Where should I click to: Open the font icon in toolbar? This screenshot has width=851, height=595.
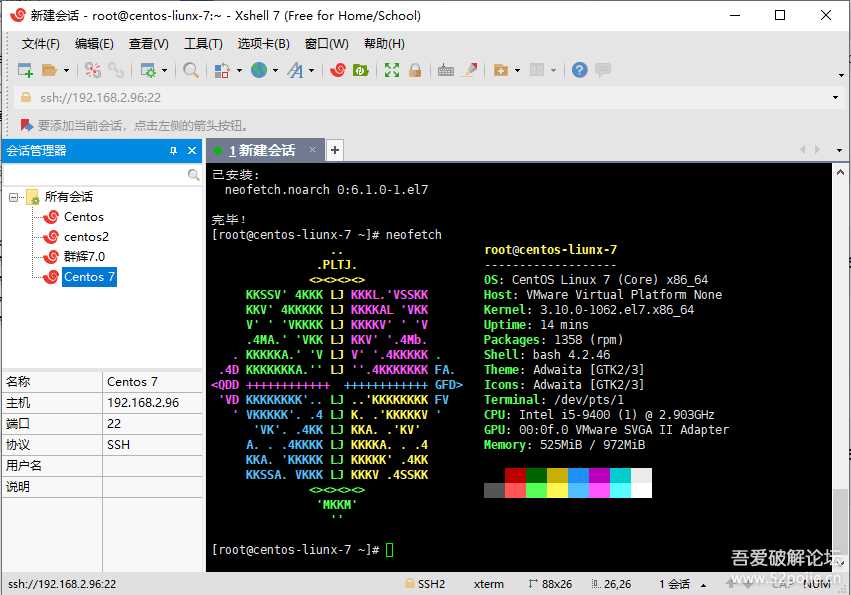(x=296, y=70)
